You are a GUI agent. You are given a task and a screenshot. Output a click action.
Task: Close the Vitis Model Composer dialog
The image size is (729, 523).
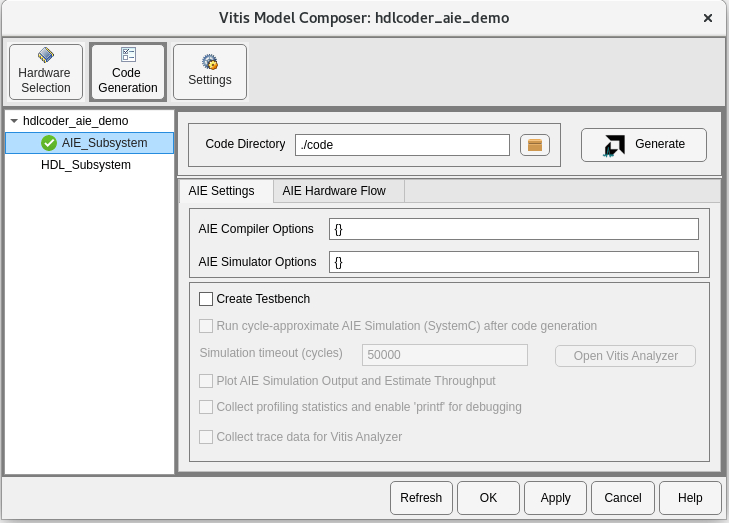[708, 18]
